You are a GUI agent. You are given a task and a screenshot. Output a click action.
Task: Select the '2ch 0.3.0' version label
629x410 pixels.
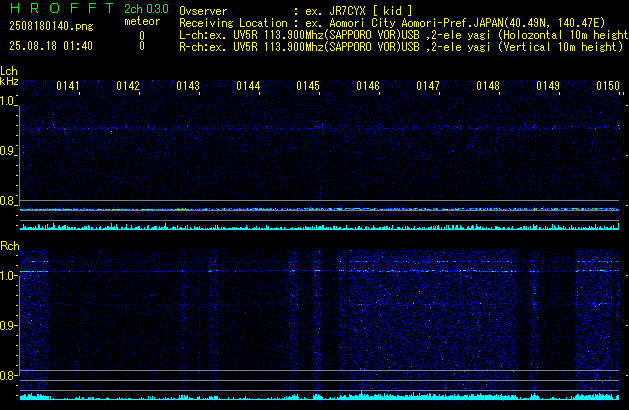pos(146,9)
